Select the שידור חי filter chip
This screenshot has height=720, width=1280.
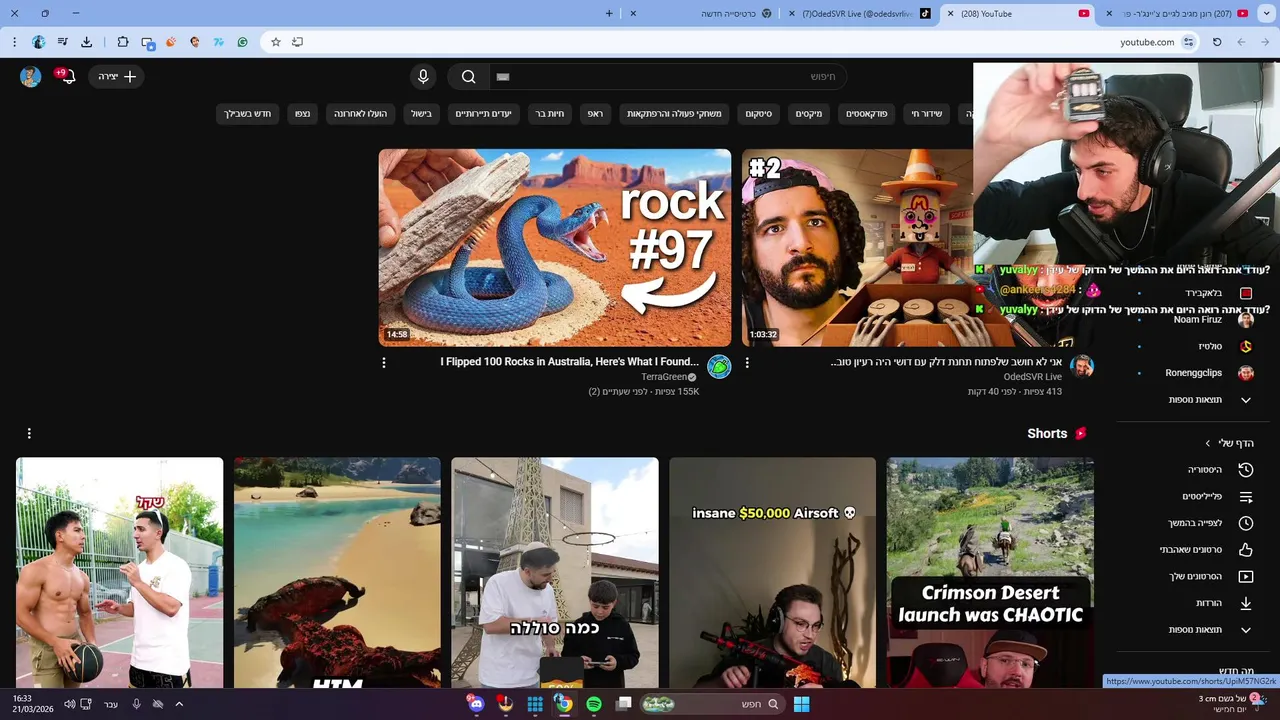pyautogui.click(x=927, y=114)
